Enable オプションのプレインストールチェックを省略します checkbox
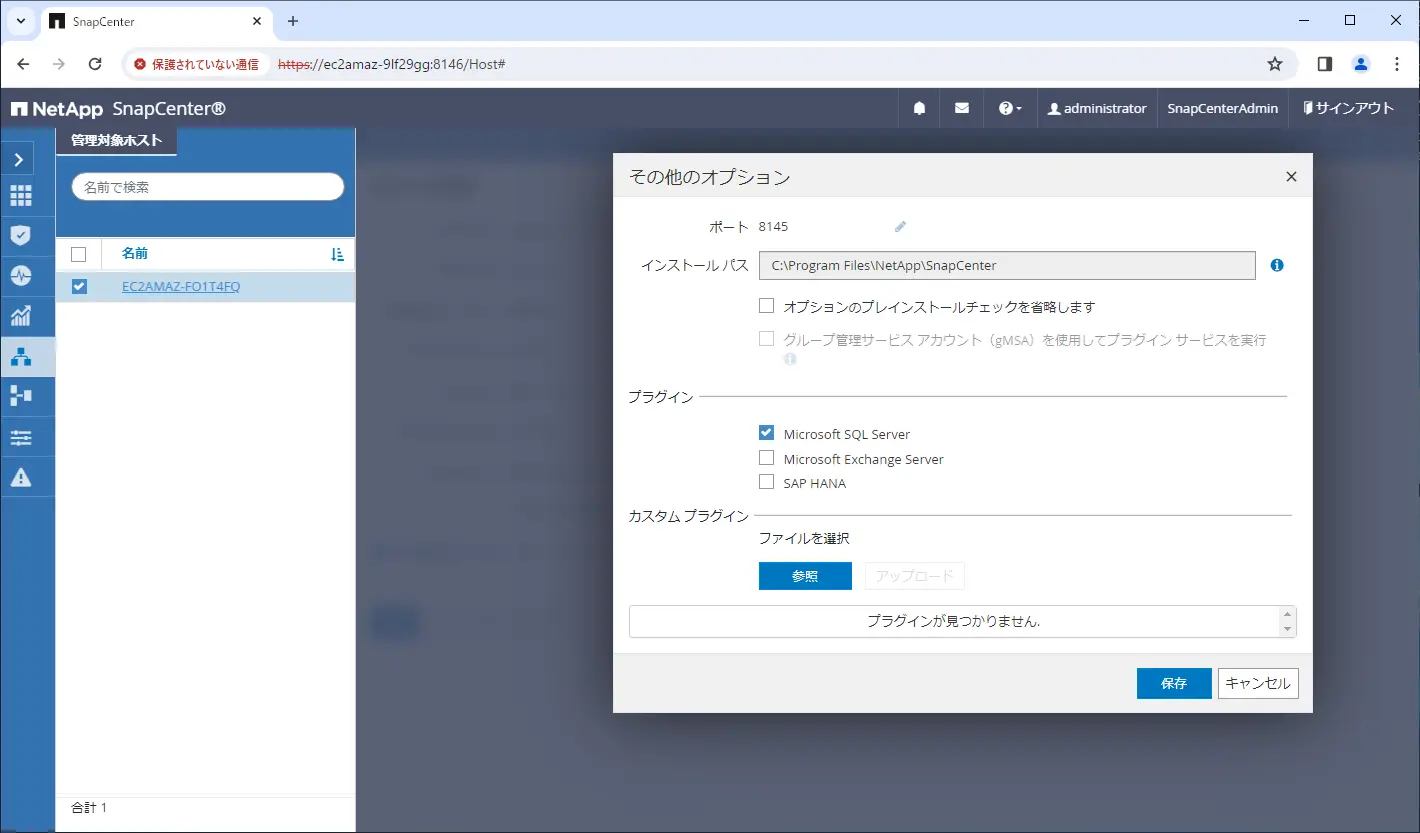1420x833 pixels. tap(767, 306)
